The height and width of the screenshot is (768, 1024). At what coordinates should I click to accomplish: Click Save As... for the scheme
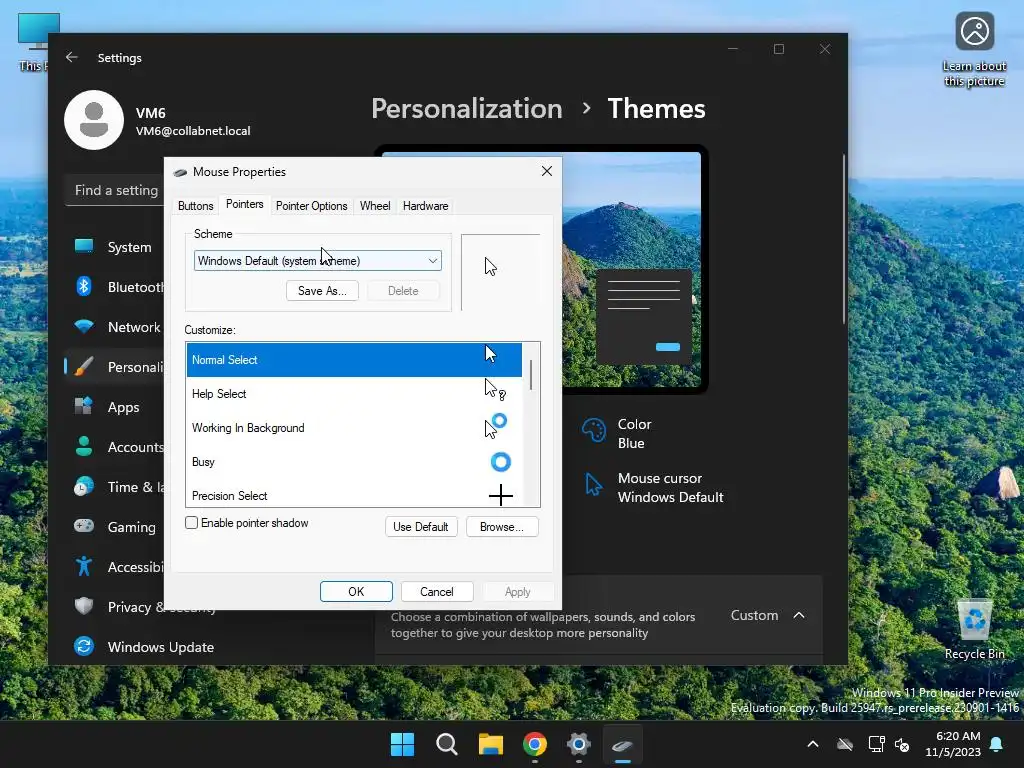pyautogui.click(x=322, y=291)
